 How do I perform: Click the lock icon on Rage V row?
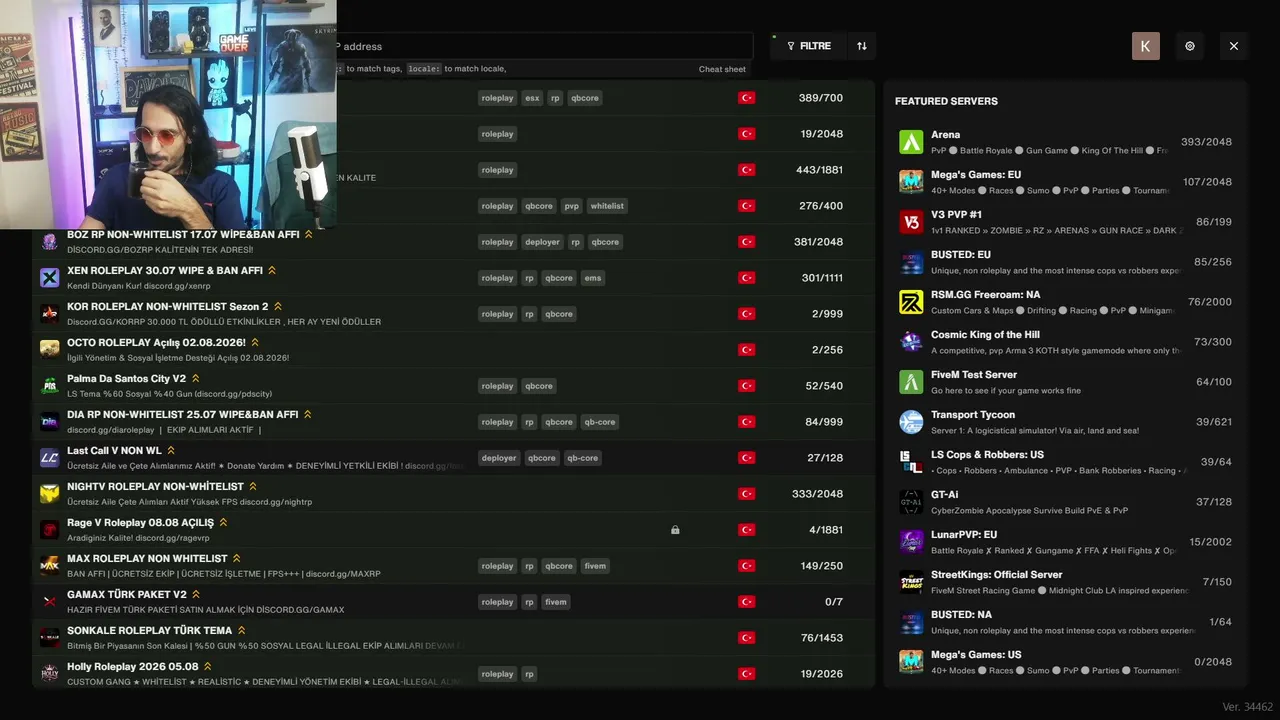coord(675,530)
